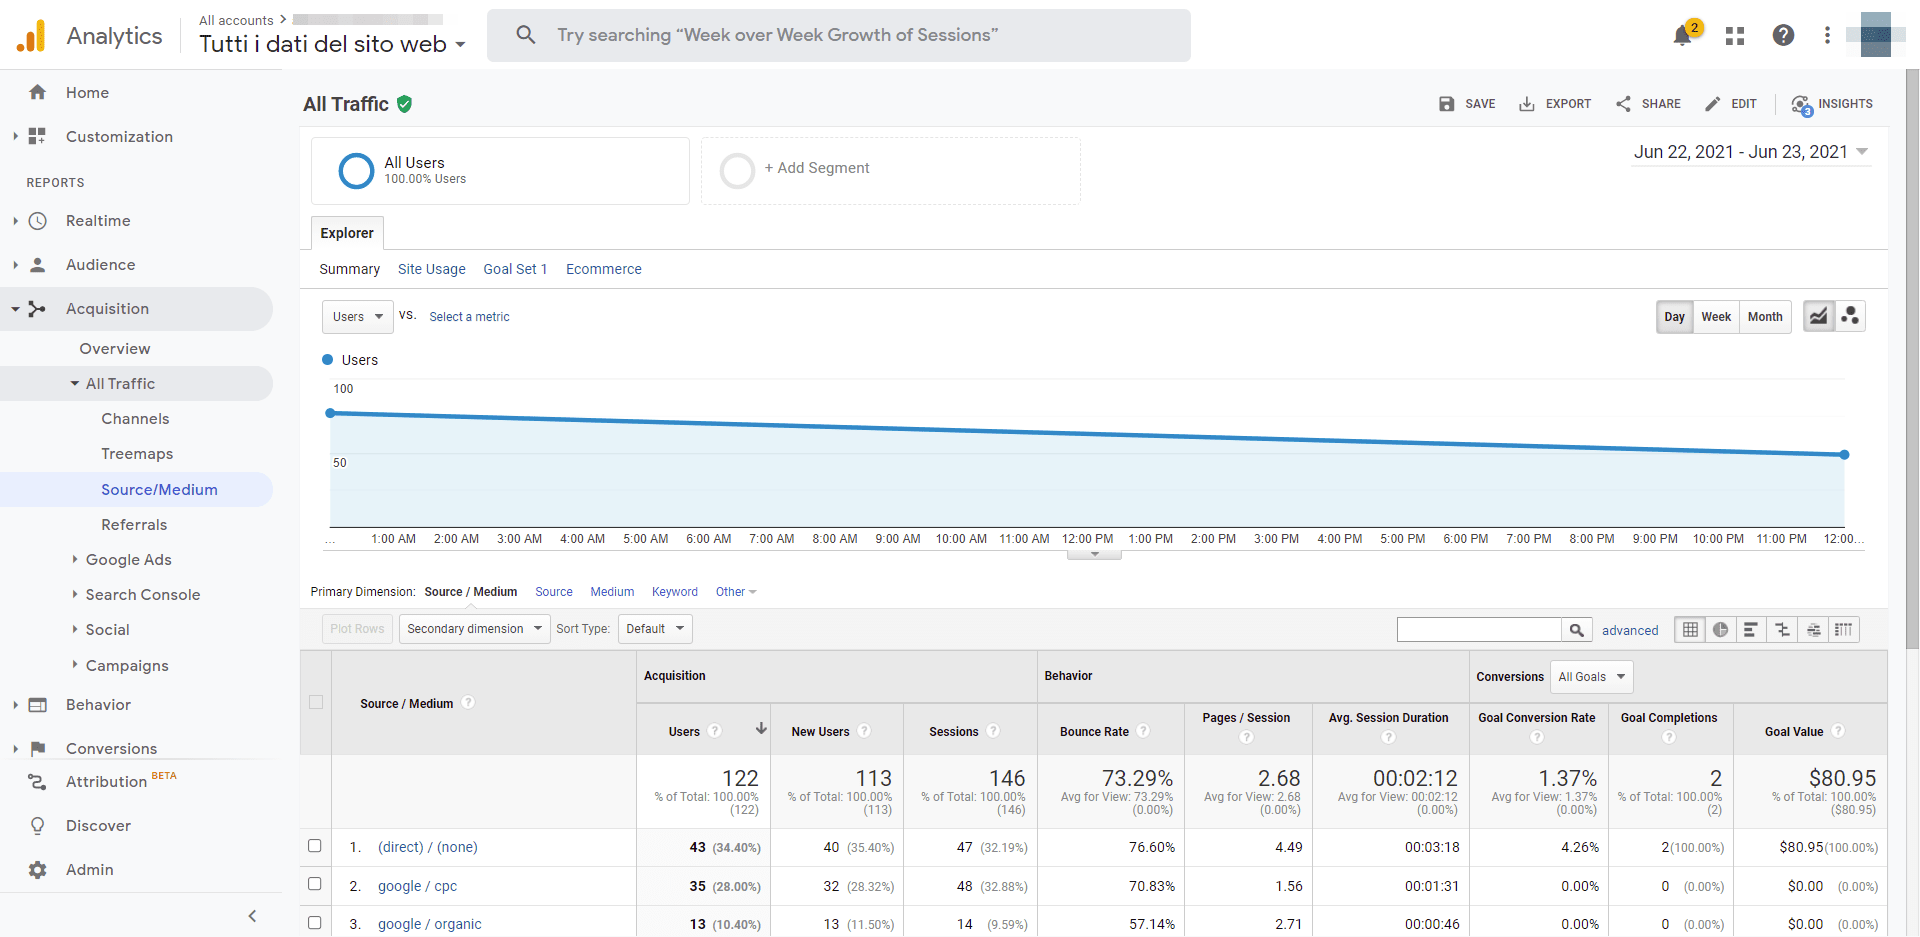The width and height of the screenshot is (1920, 937).
Task: Check the (direct) / (none) row checkbox
Action: coord(315,846)
